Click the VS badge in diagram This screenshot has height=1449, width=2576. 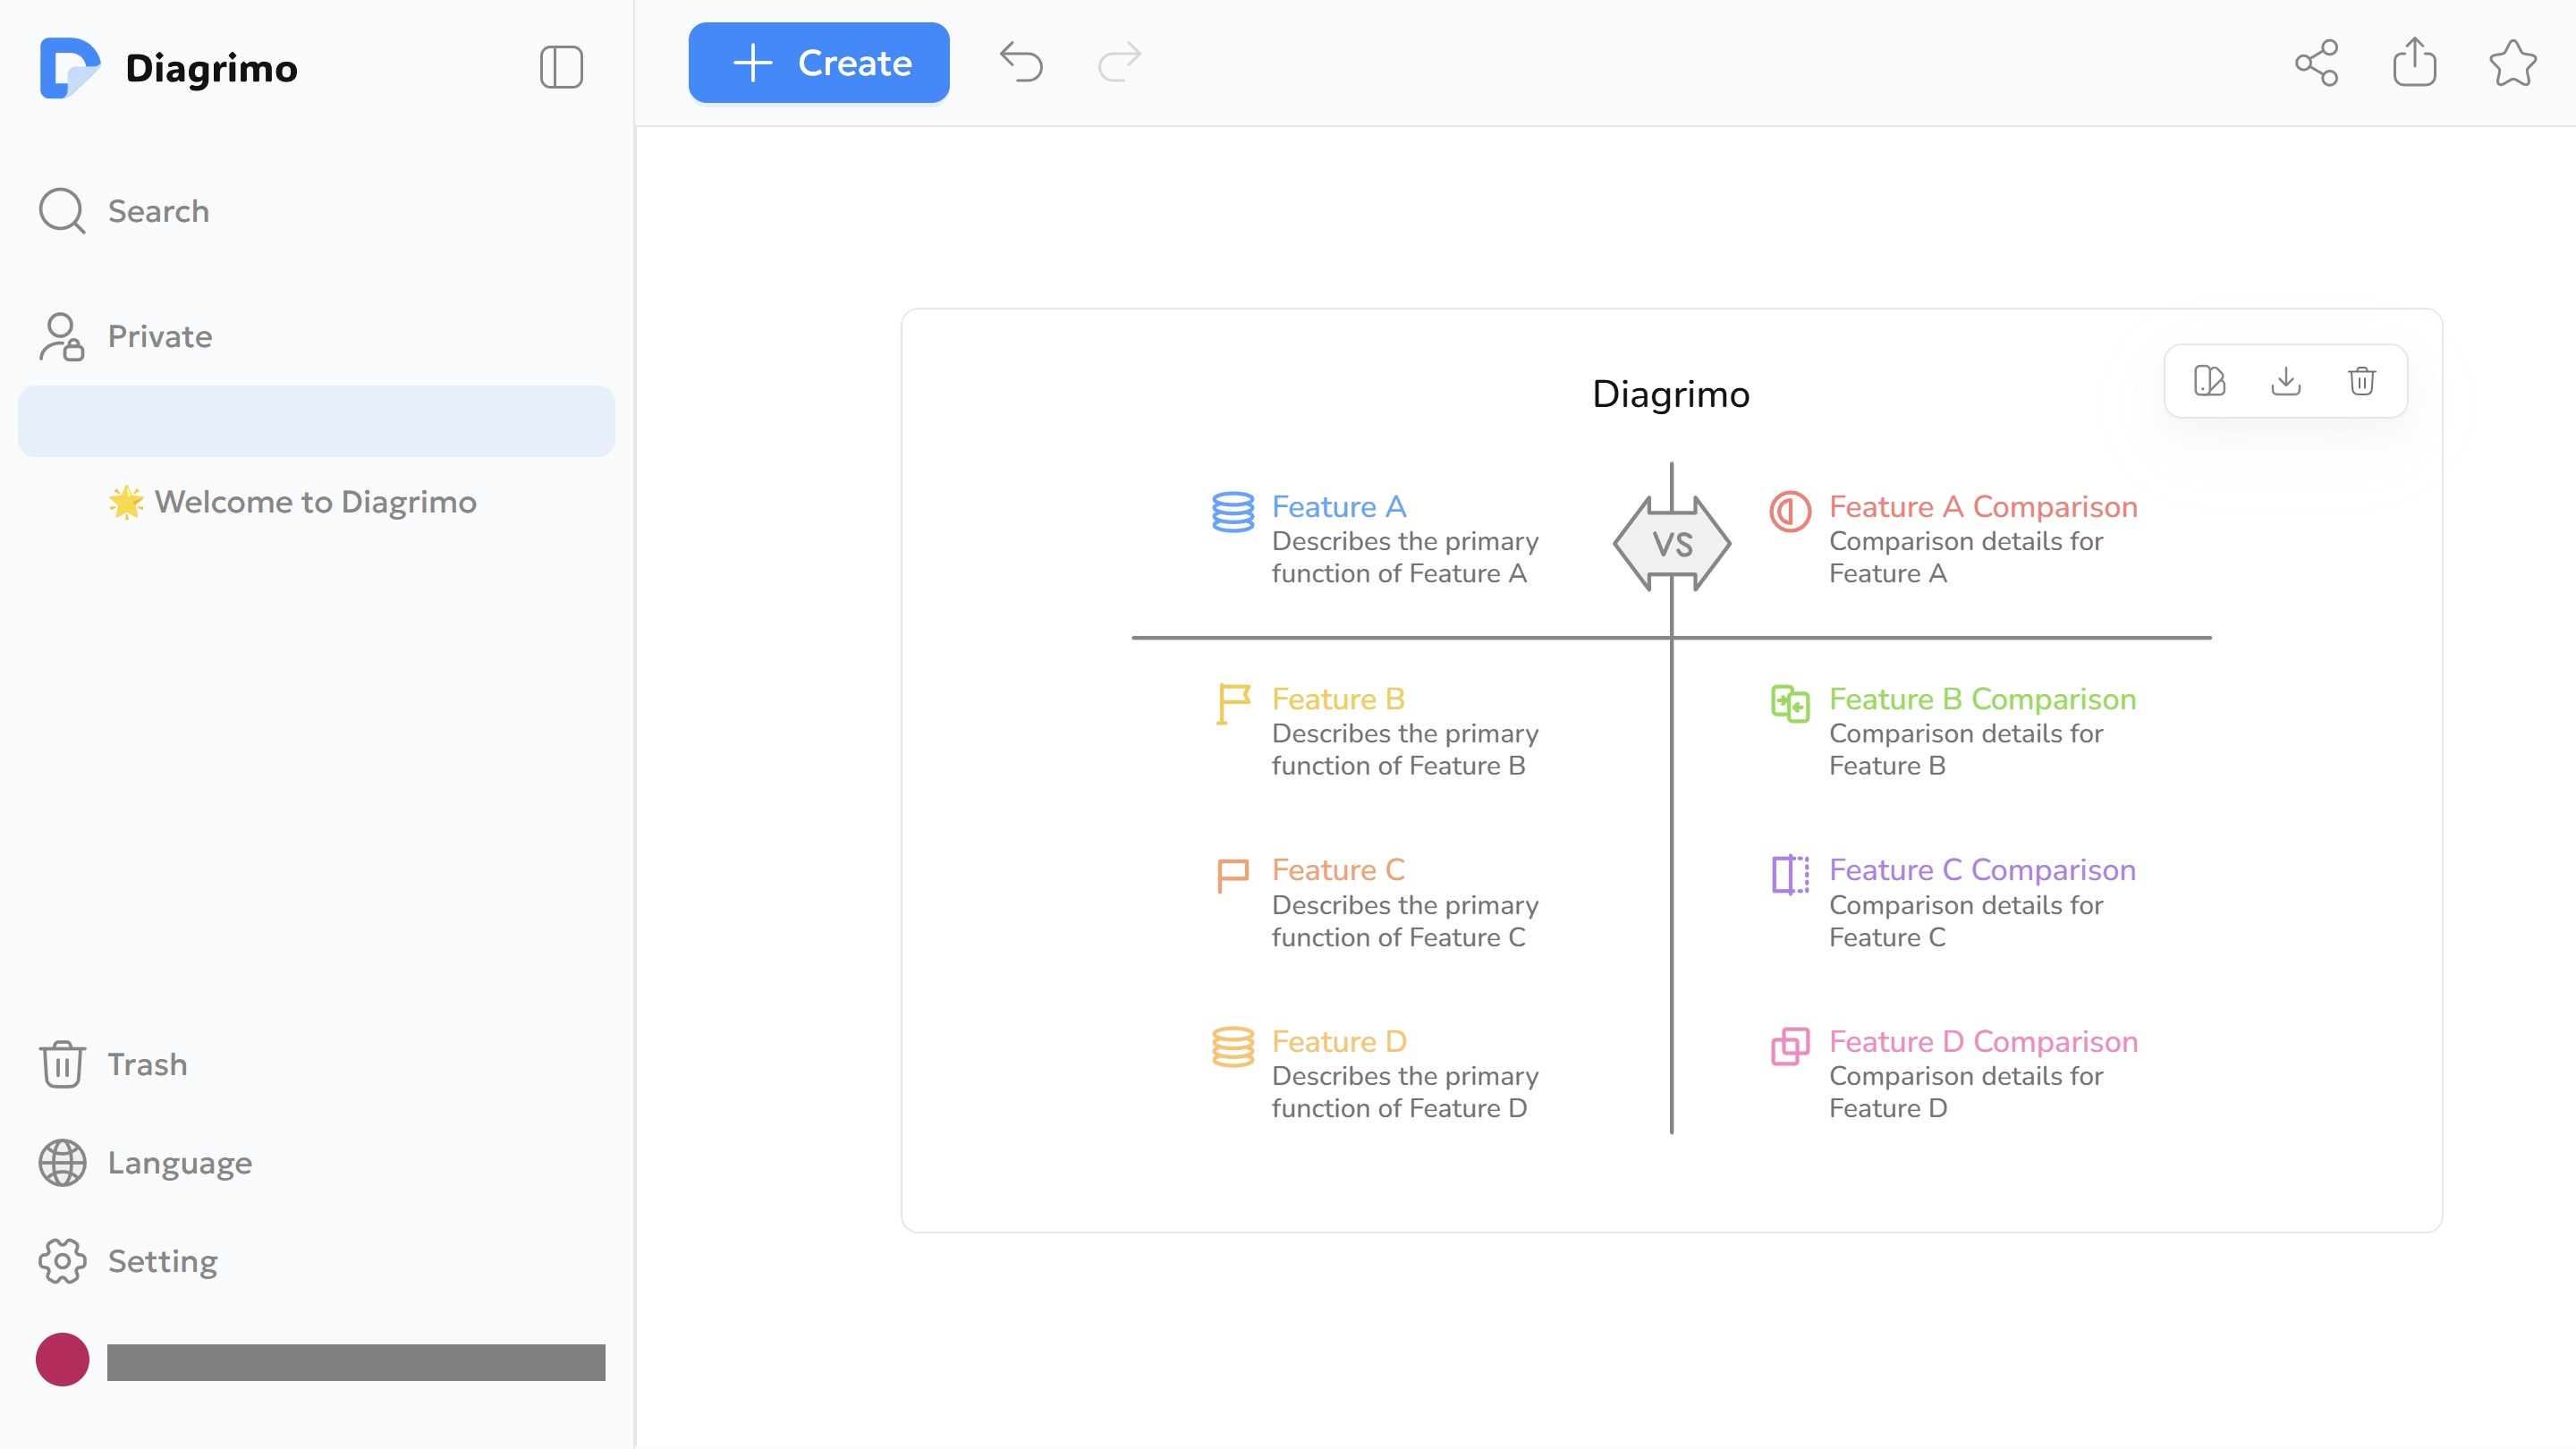(1672, 544)
